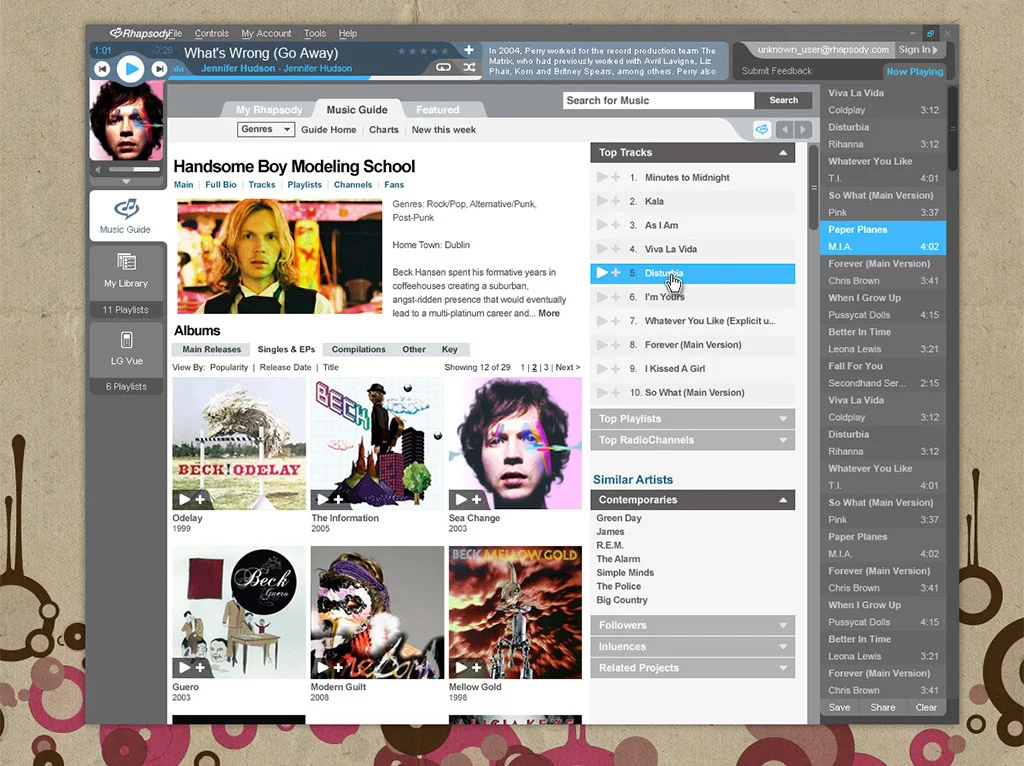
Task: Click Submit Feedback link
Action: 776,71
